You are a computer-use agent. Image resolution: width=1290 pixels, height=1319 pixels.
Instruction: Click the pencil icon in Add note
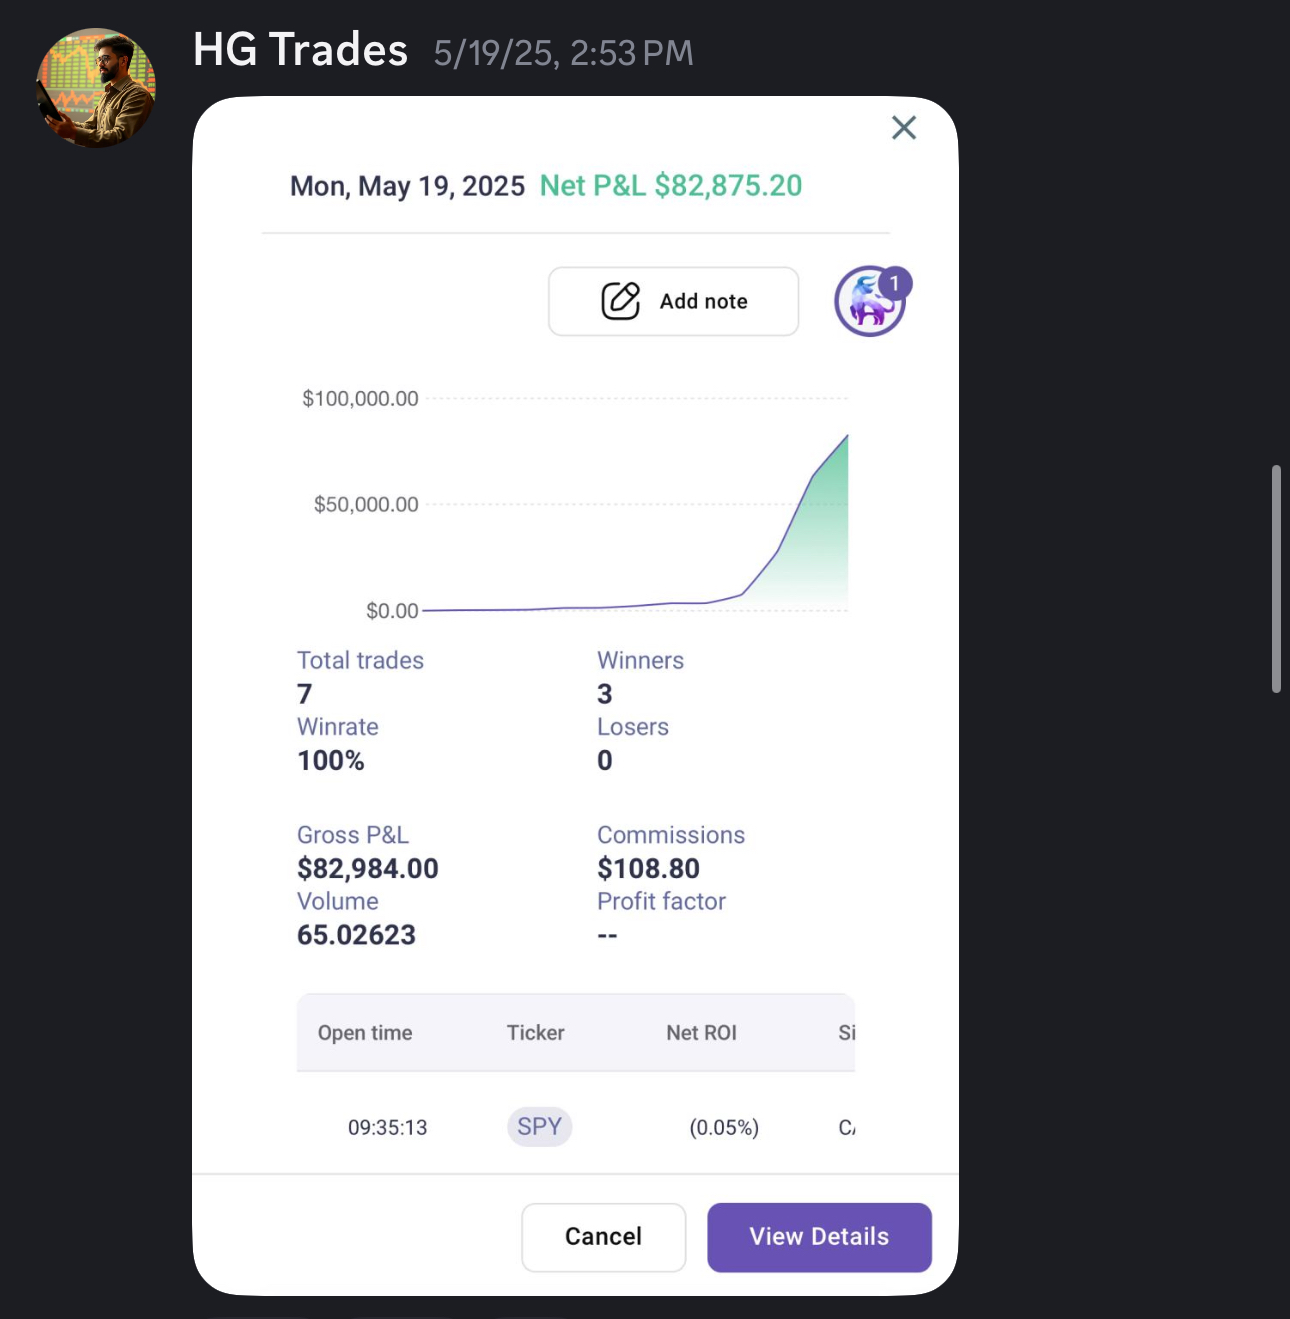tap(620, 301)
